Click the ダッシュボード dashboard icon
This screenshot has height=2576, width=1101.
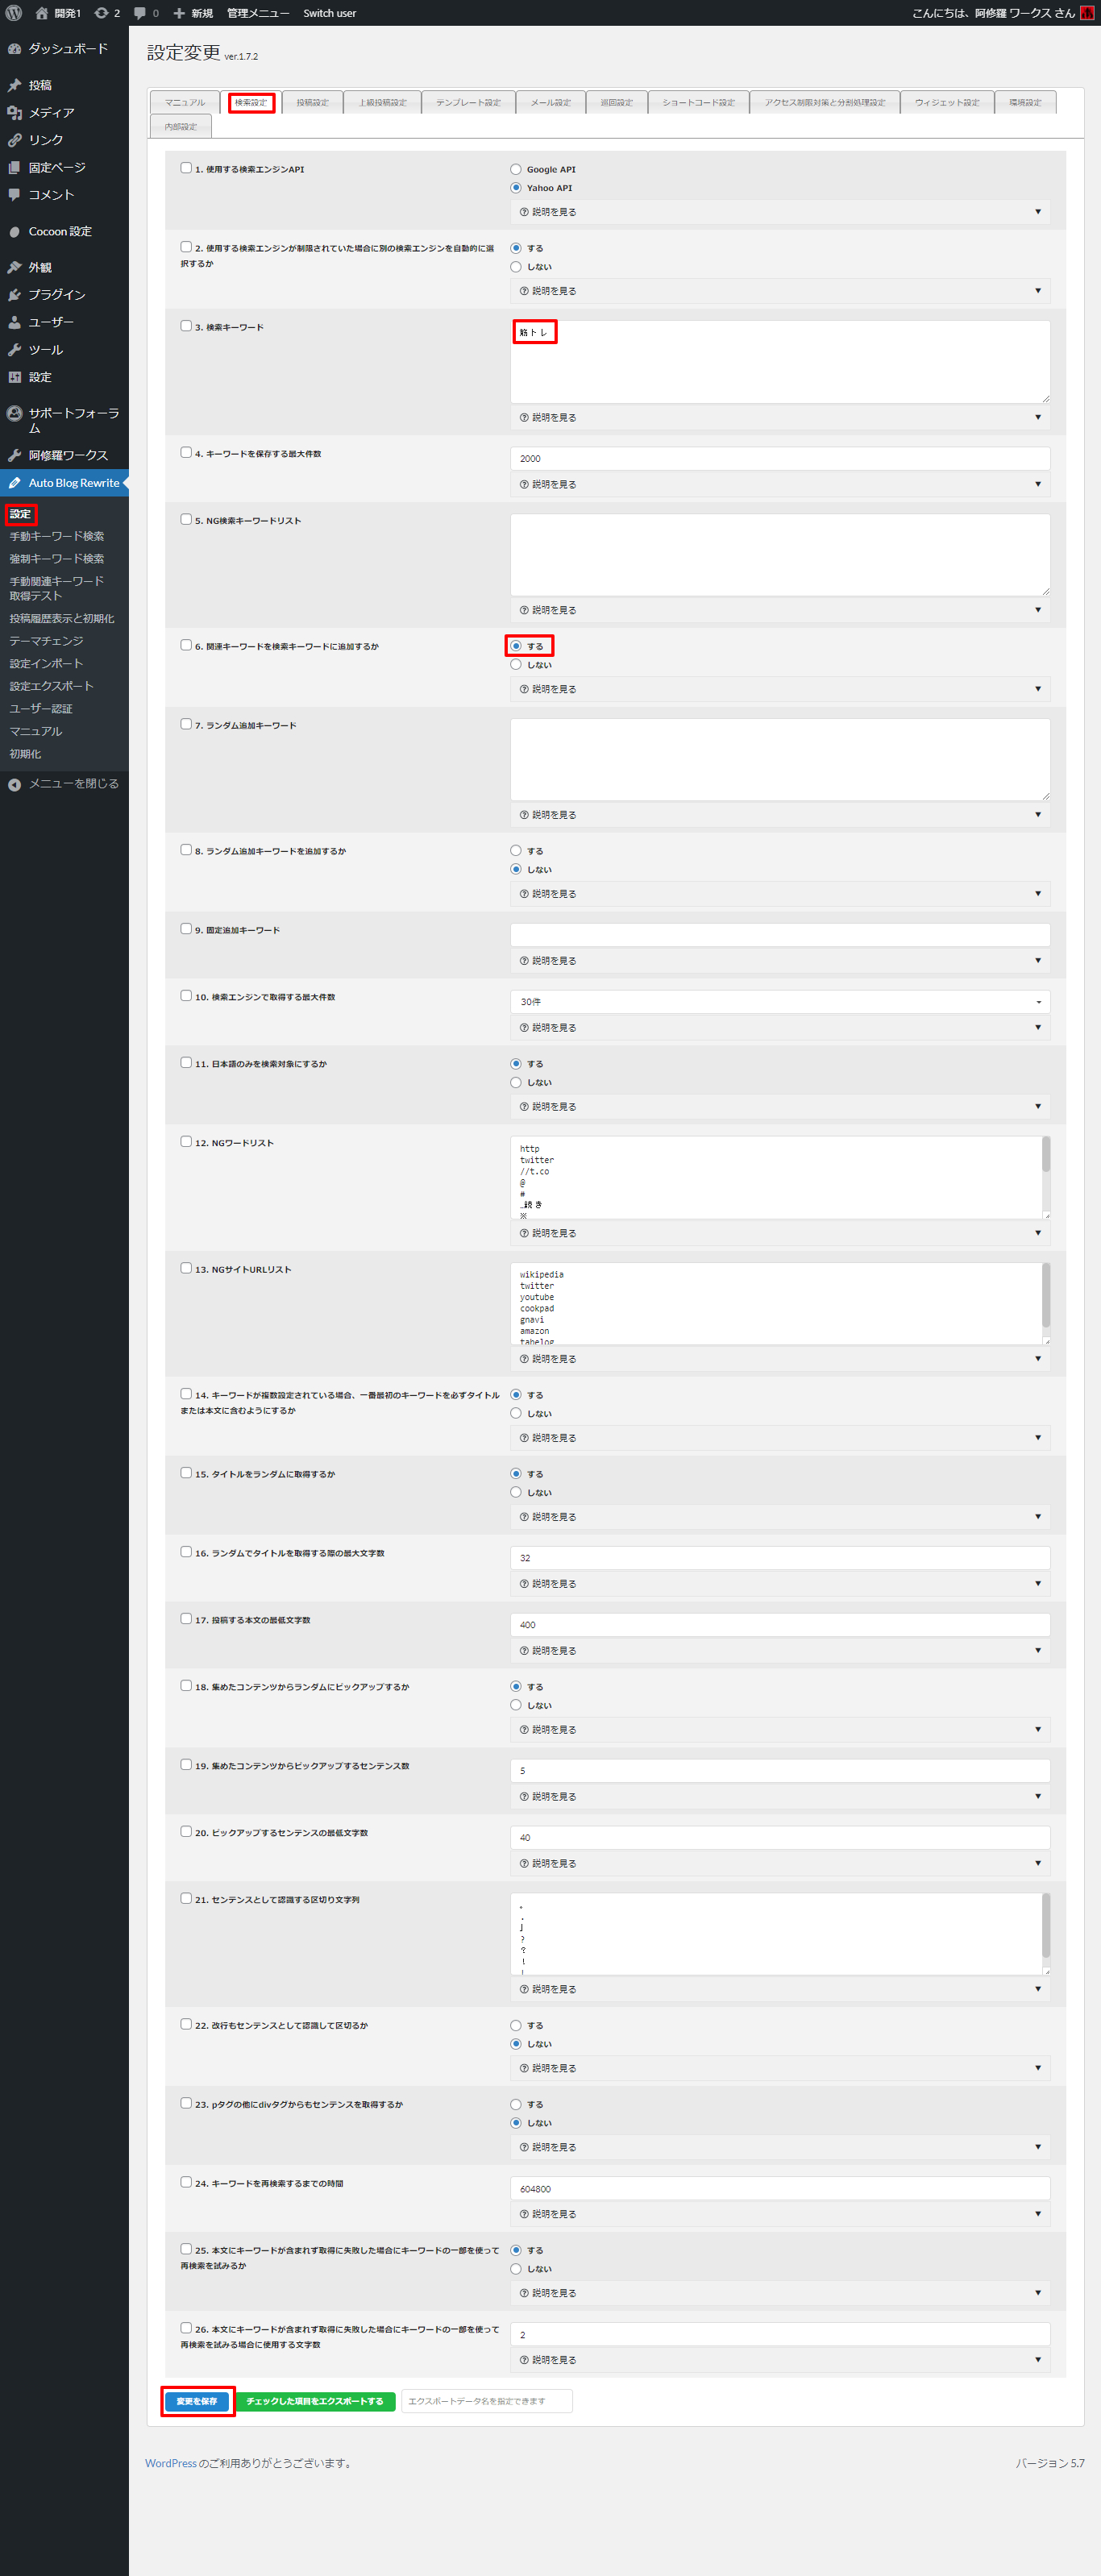[14, 48]
